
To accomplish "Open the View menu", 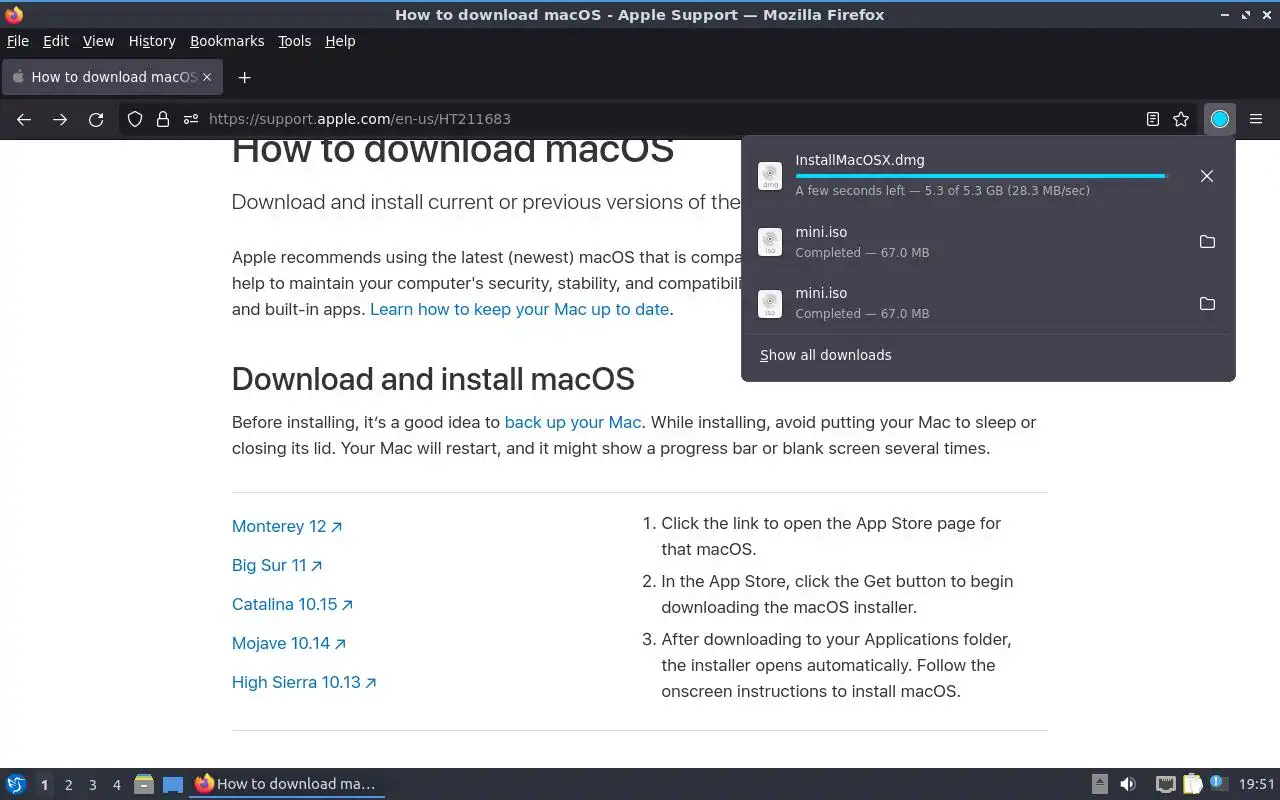I will coord(98,41).
